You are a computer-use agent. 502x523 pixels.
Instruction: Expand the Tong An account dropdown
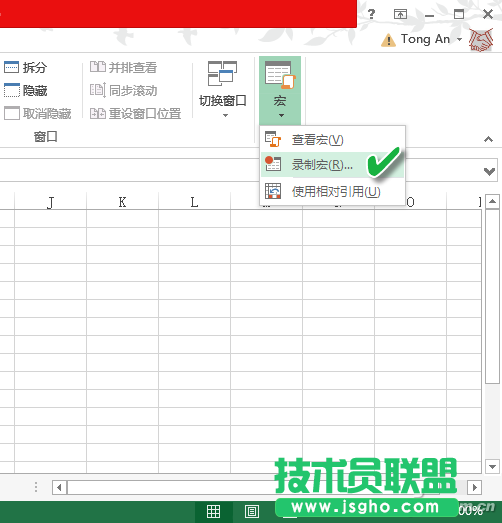coord(460,39)
